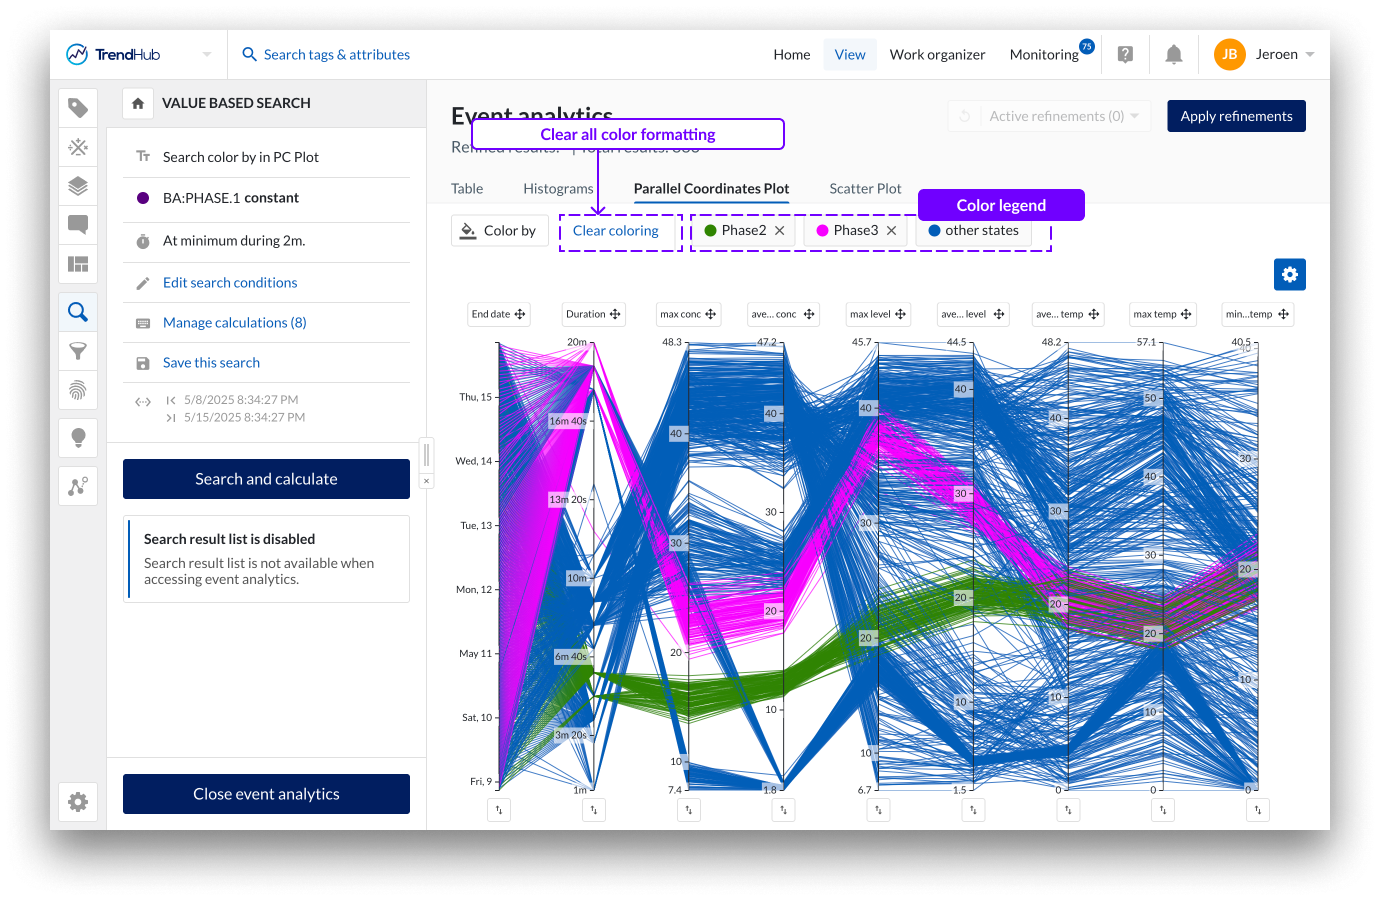This screenshot has width=1380, height=900.
Task: Open the filter funnel icon in sidebar
Action: coord(78,351)
